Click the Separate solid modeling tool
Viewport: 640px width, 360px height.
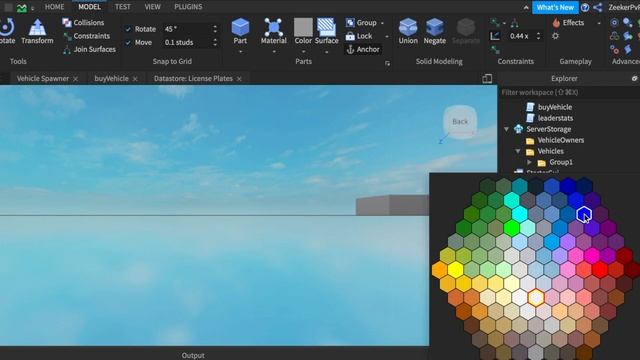tap(466, 31)
